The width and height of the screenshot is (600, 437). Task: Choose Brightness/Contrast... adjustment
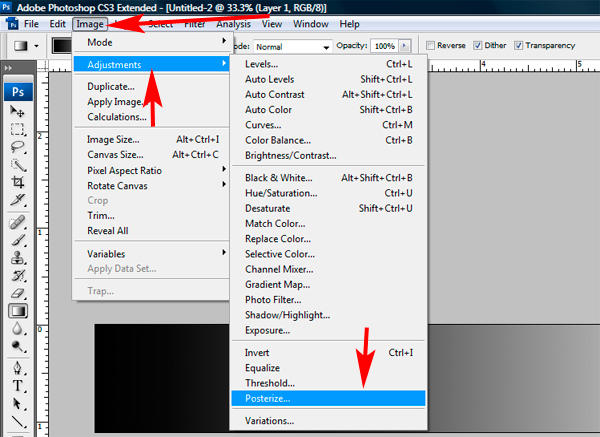point(328,155)
